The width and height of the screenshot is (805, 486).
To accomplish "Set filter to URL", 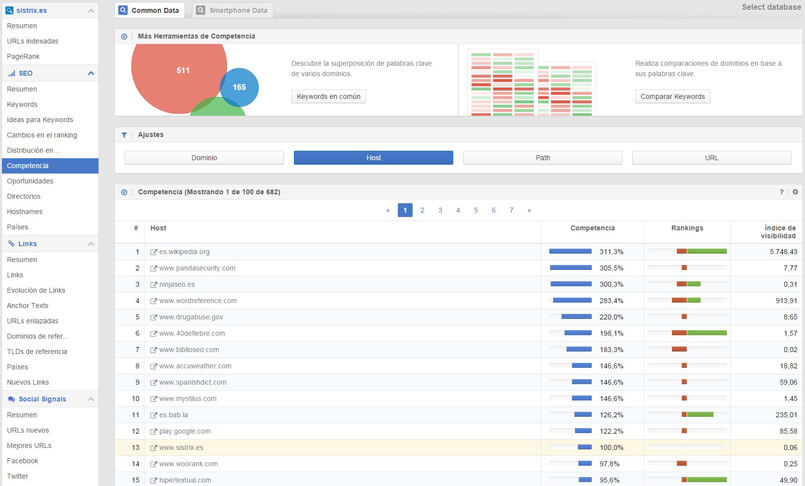I will click(712, 158).
